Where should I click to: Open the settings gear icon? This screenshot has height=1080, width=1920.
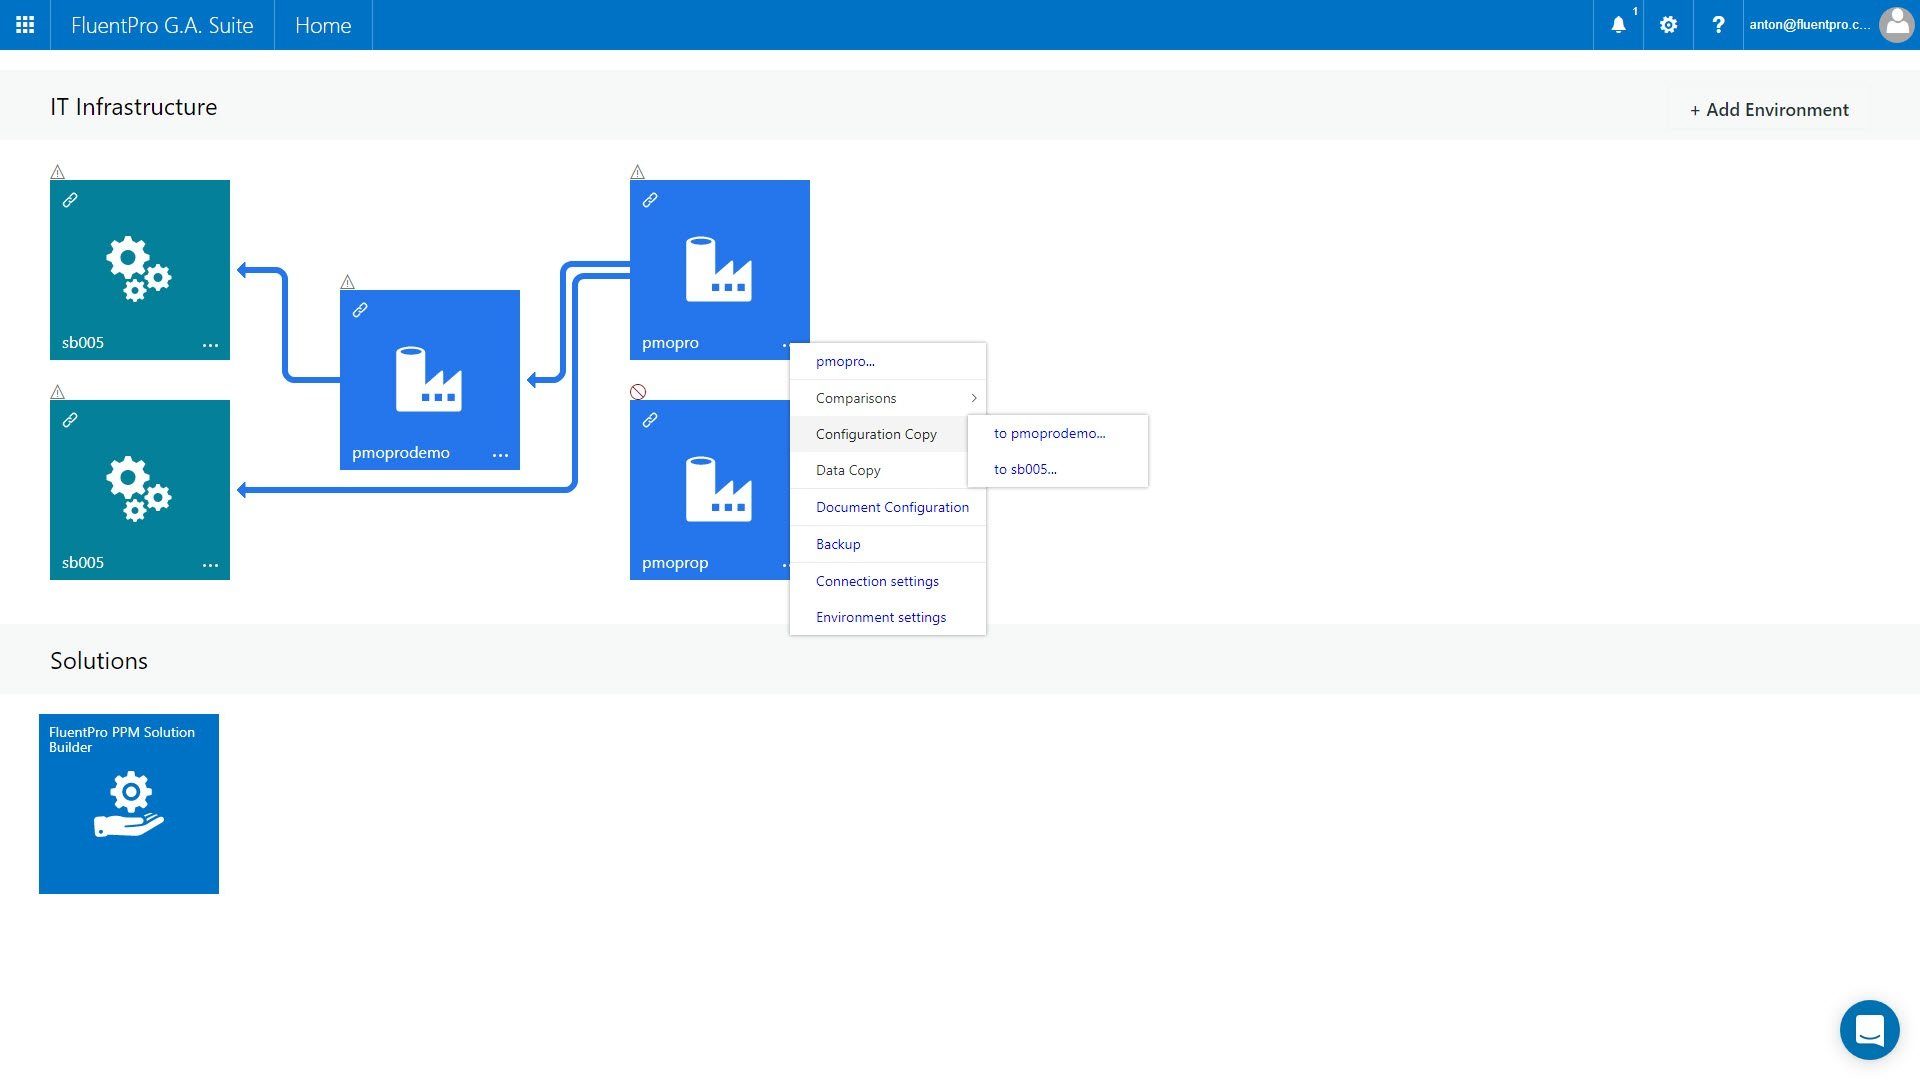pyautogui.click(x=1667, y=25)
